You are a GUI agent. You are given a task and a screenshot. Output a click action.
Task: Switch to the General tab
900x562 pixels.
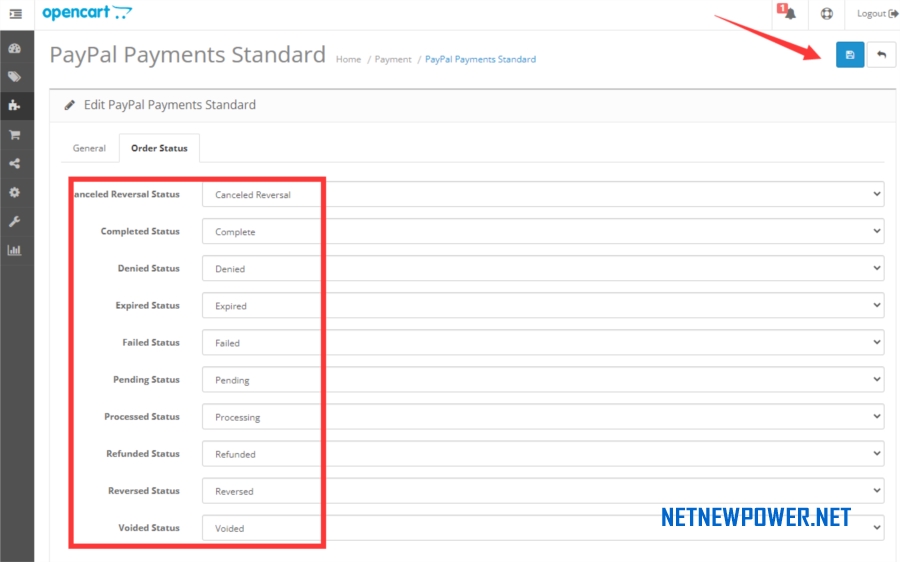click(89, 148)
